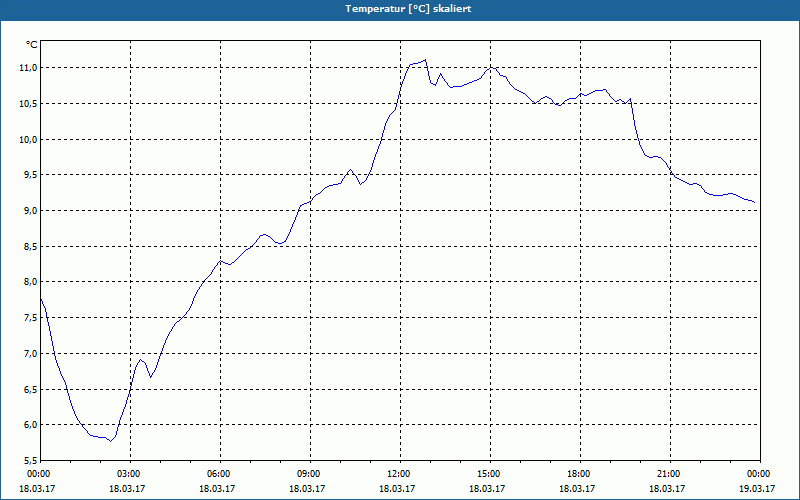Screen dimensions: 800x500
Task: Click the 8,5 y-axis label
Action: 31,246
